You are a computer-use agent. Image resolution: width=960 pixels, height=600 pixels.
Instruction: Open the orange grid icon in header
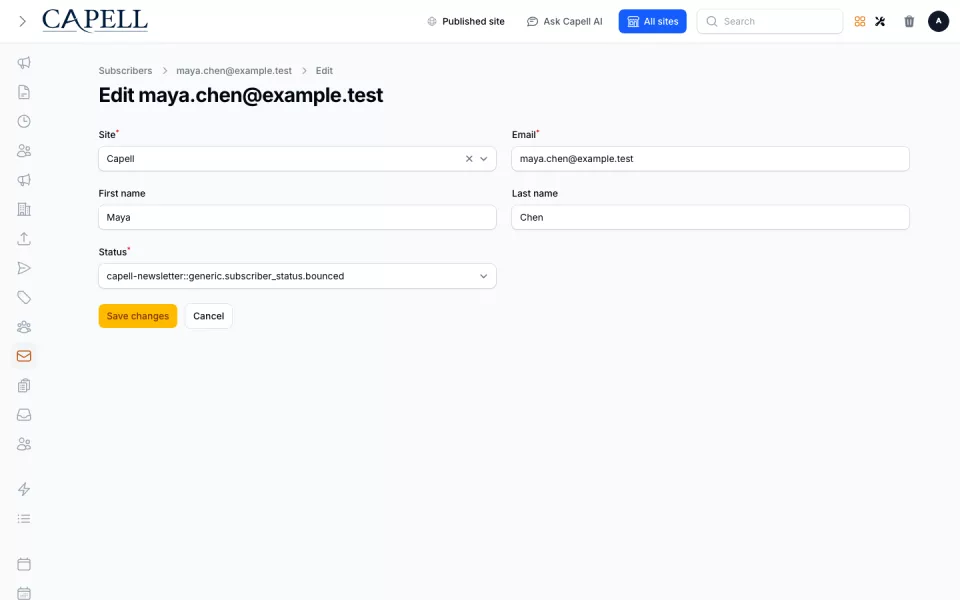860,21
